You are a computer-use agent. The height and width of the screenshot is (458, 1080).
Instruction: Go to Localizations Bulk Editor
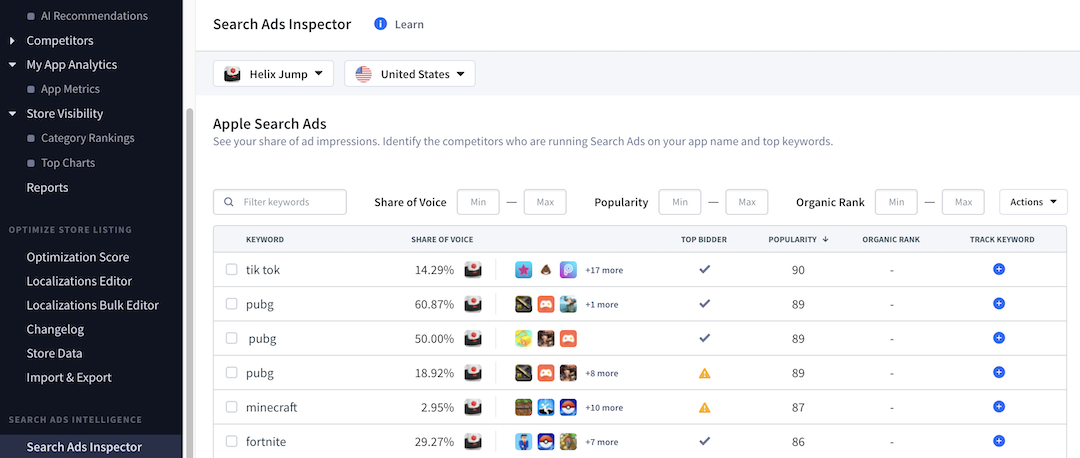pos(92,305)
